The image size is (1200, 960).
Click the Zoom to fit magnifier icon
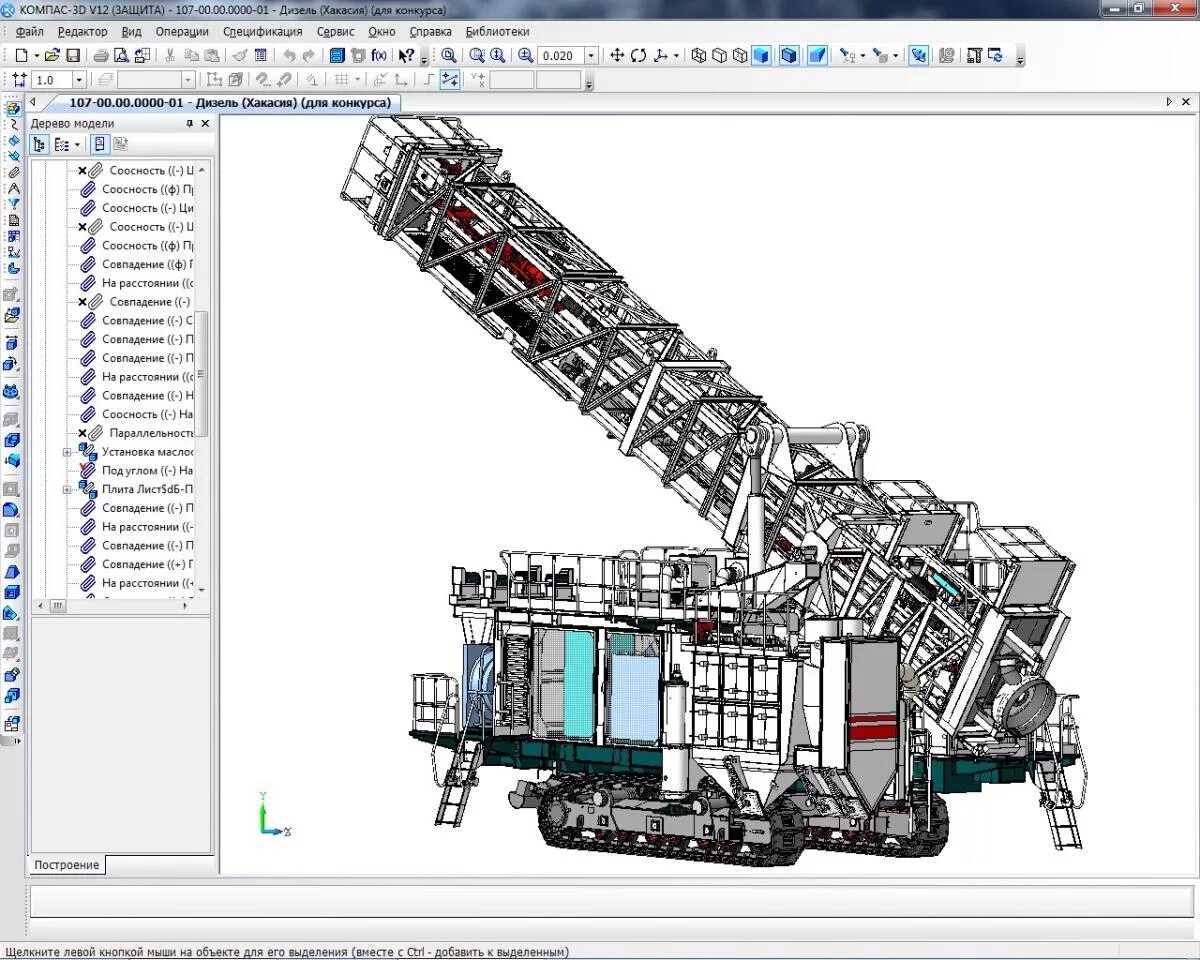tap(449, 56)
